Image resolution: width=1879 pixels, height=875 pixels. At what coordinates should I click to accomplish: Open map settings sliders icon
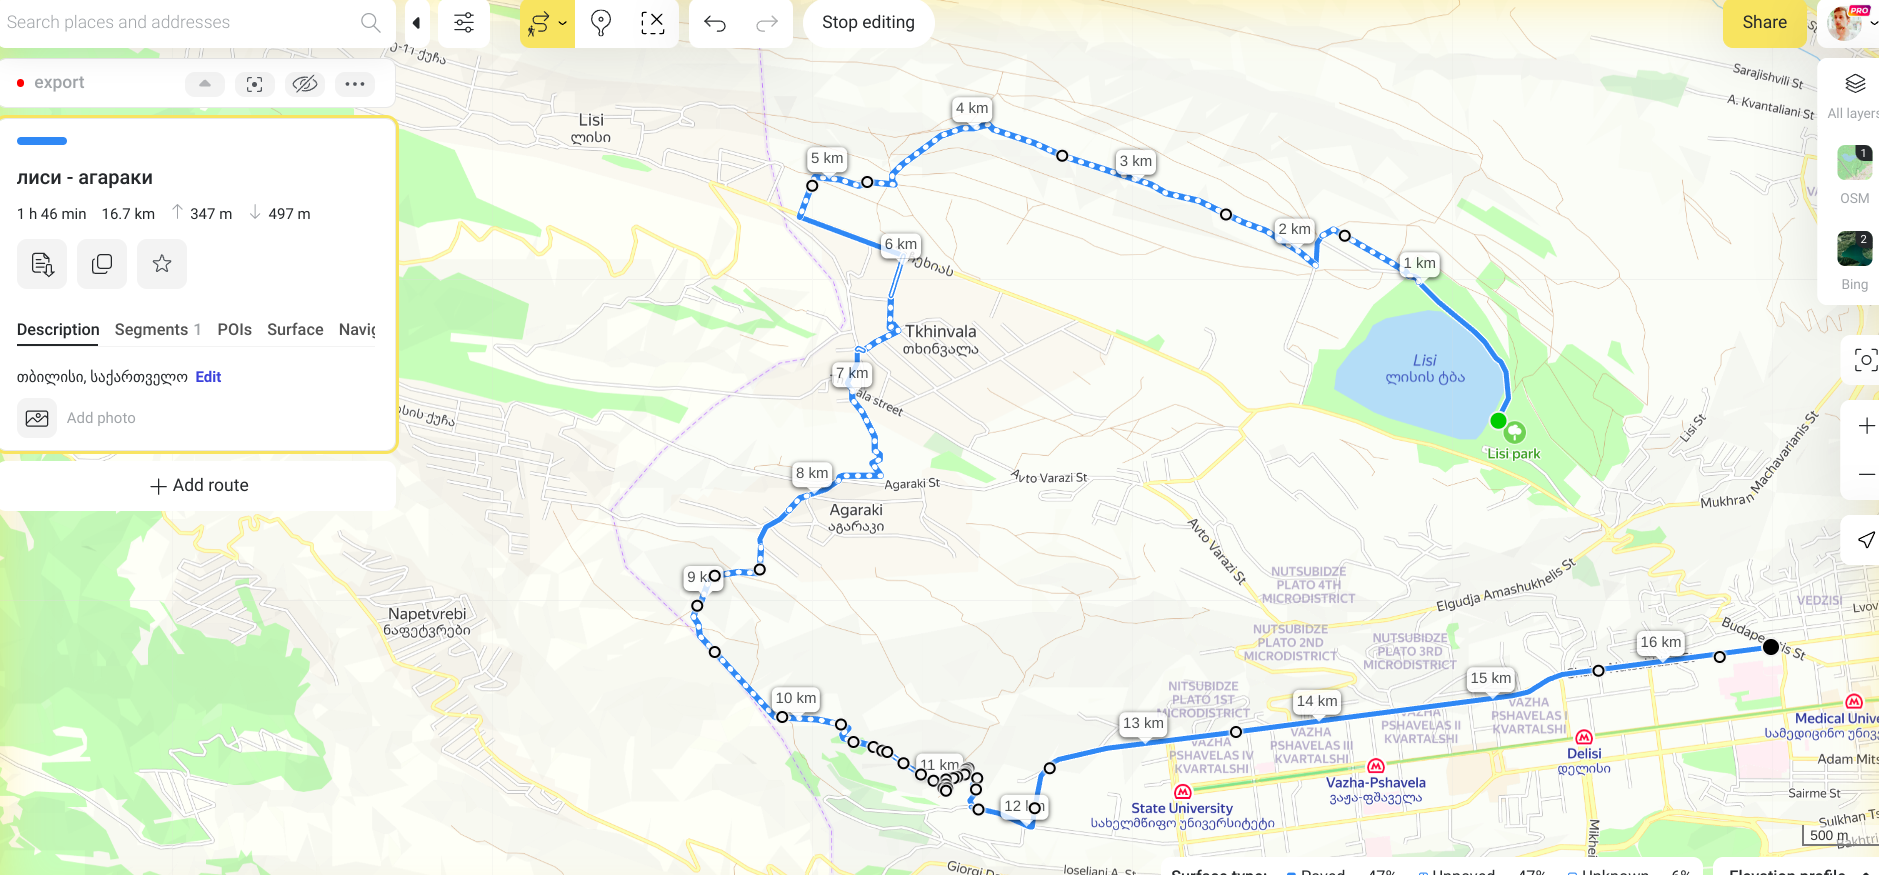coord(464,23)
